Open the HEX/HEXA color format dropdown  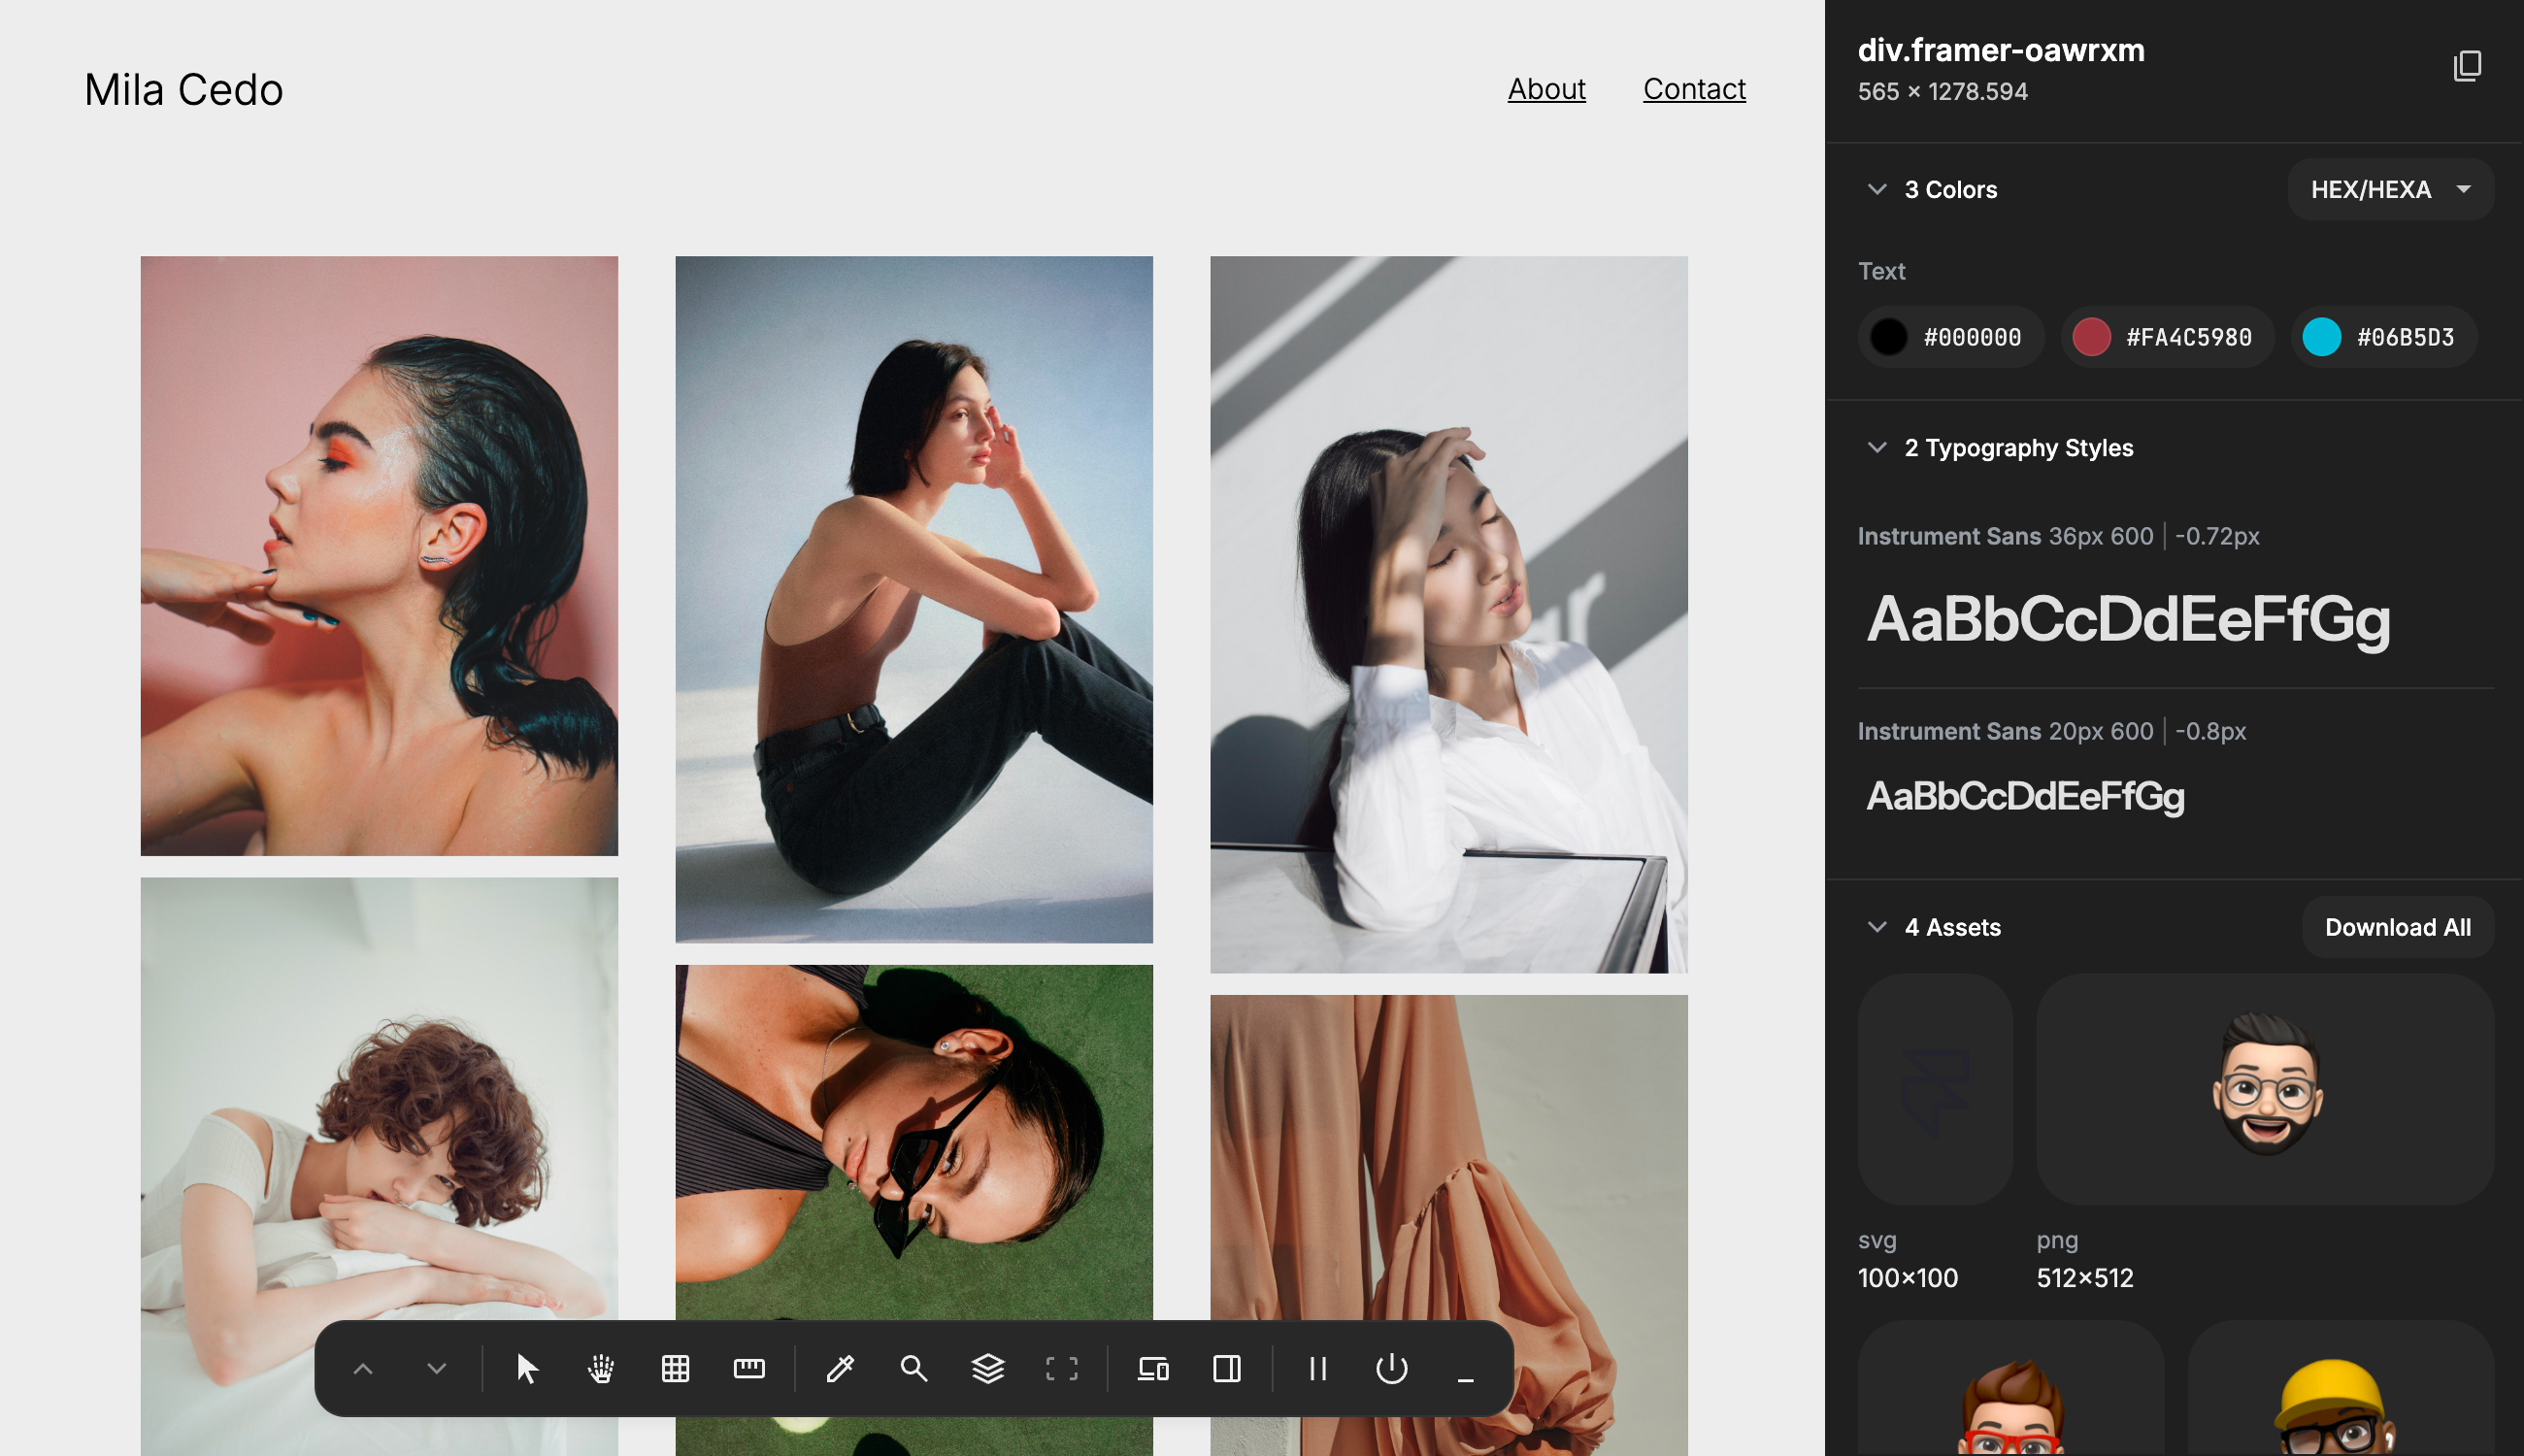[x=2390, y=189]
